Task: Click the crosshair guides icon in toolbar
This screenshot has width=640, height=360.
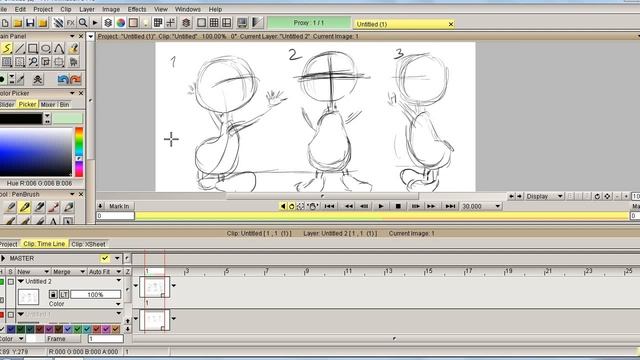Action: [171, 23]
